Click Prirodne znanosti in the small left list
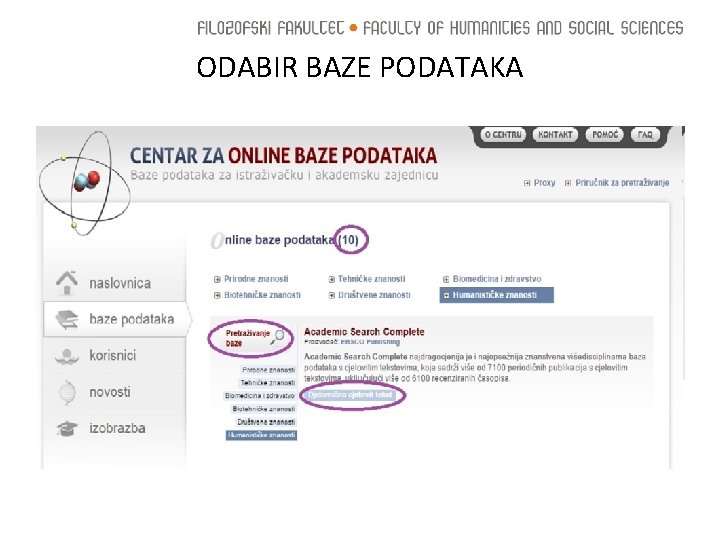The width and height of the screenshot is (720, 540). pos(269,370)
